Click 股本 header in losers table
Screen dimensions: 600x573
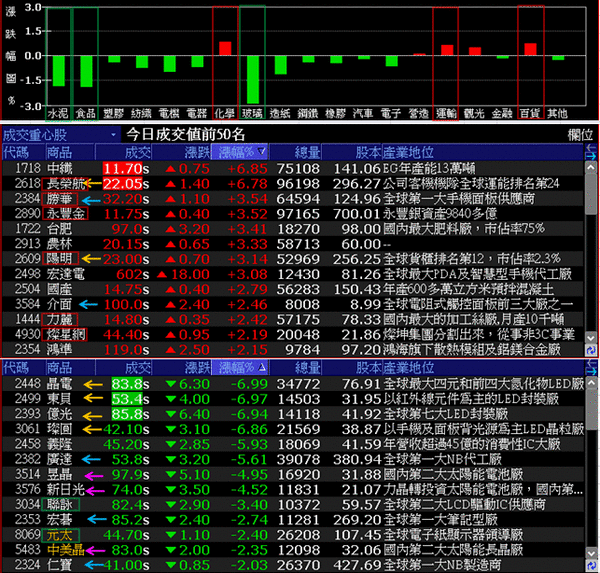[x=352, y=368]
